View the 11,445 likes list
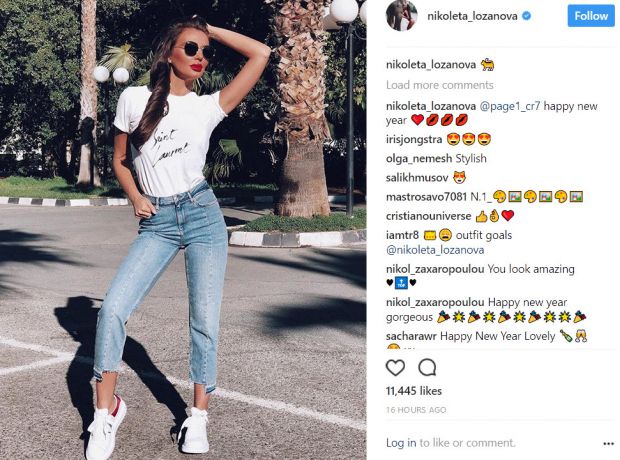The height and width of the screenshot is (460, 620). coord(414,391)
